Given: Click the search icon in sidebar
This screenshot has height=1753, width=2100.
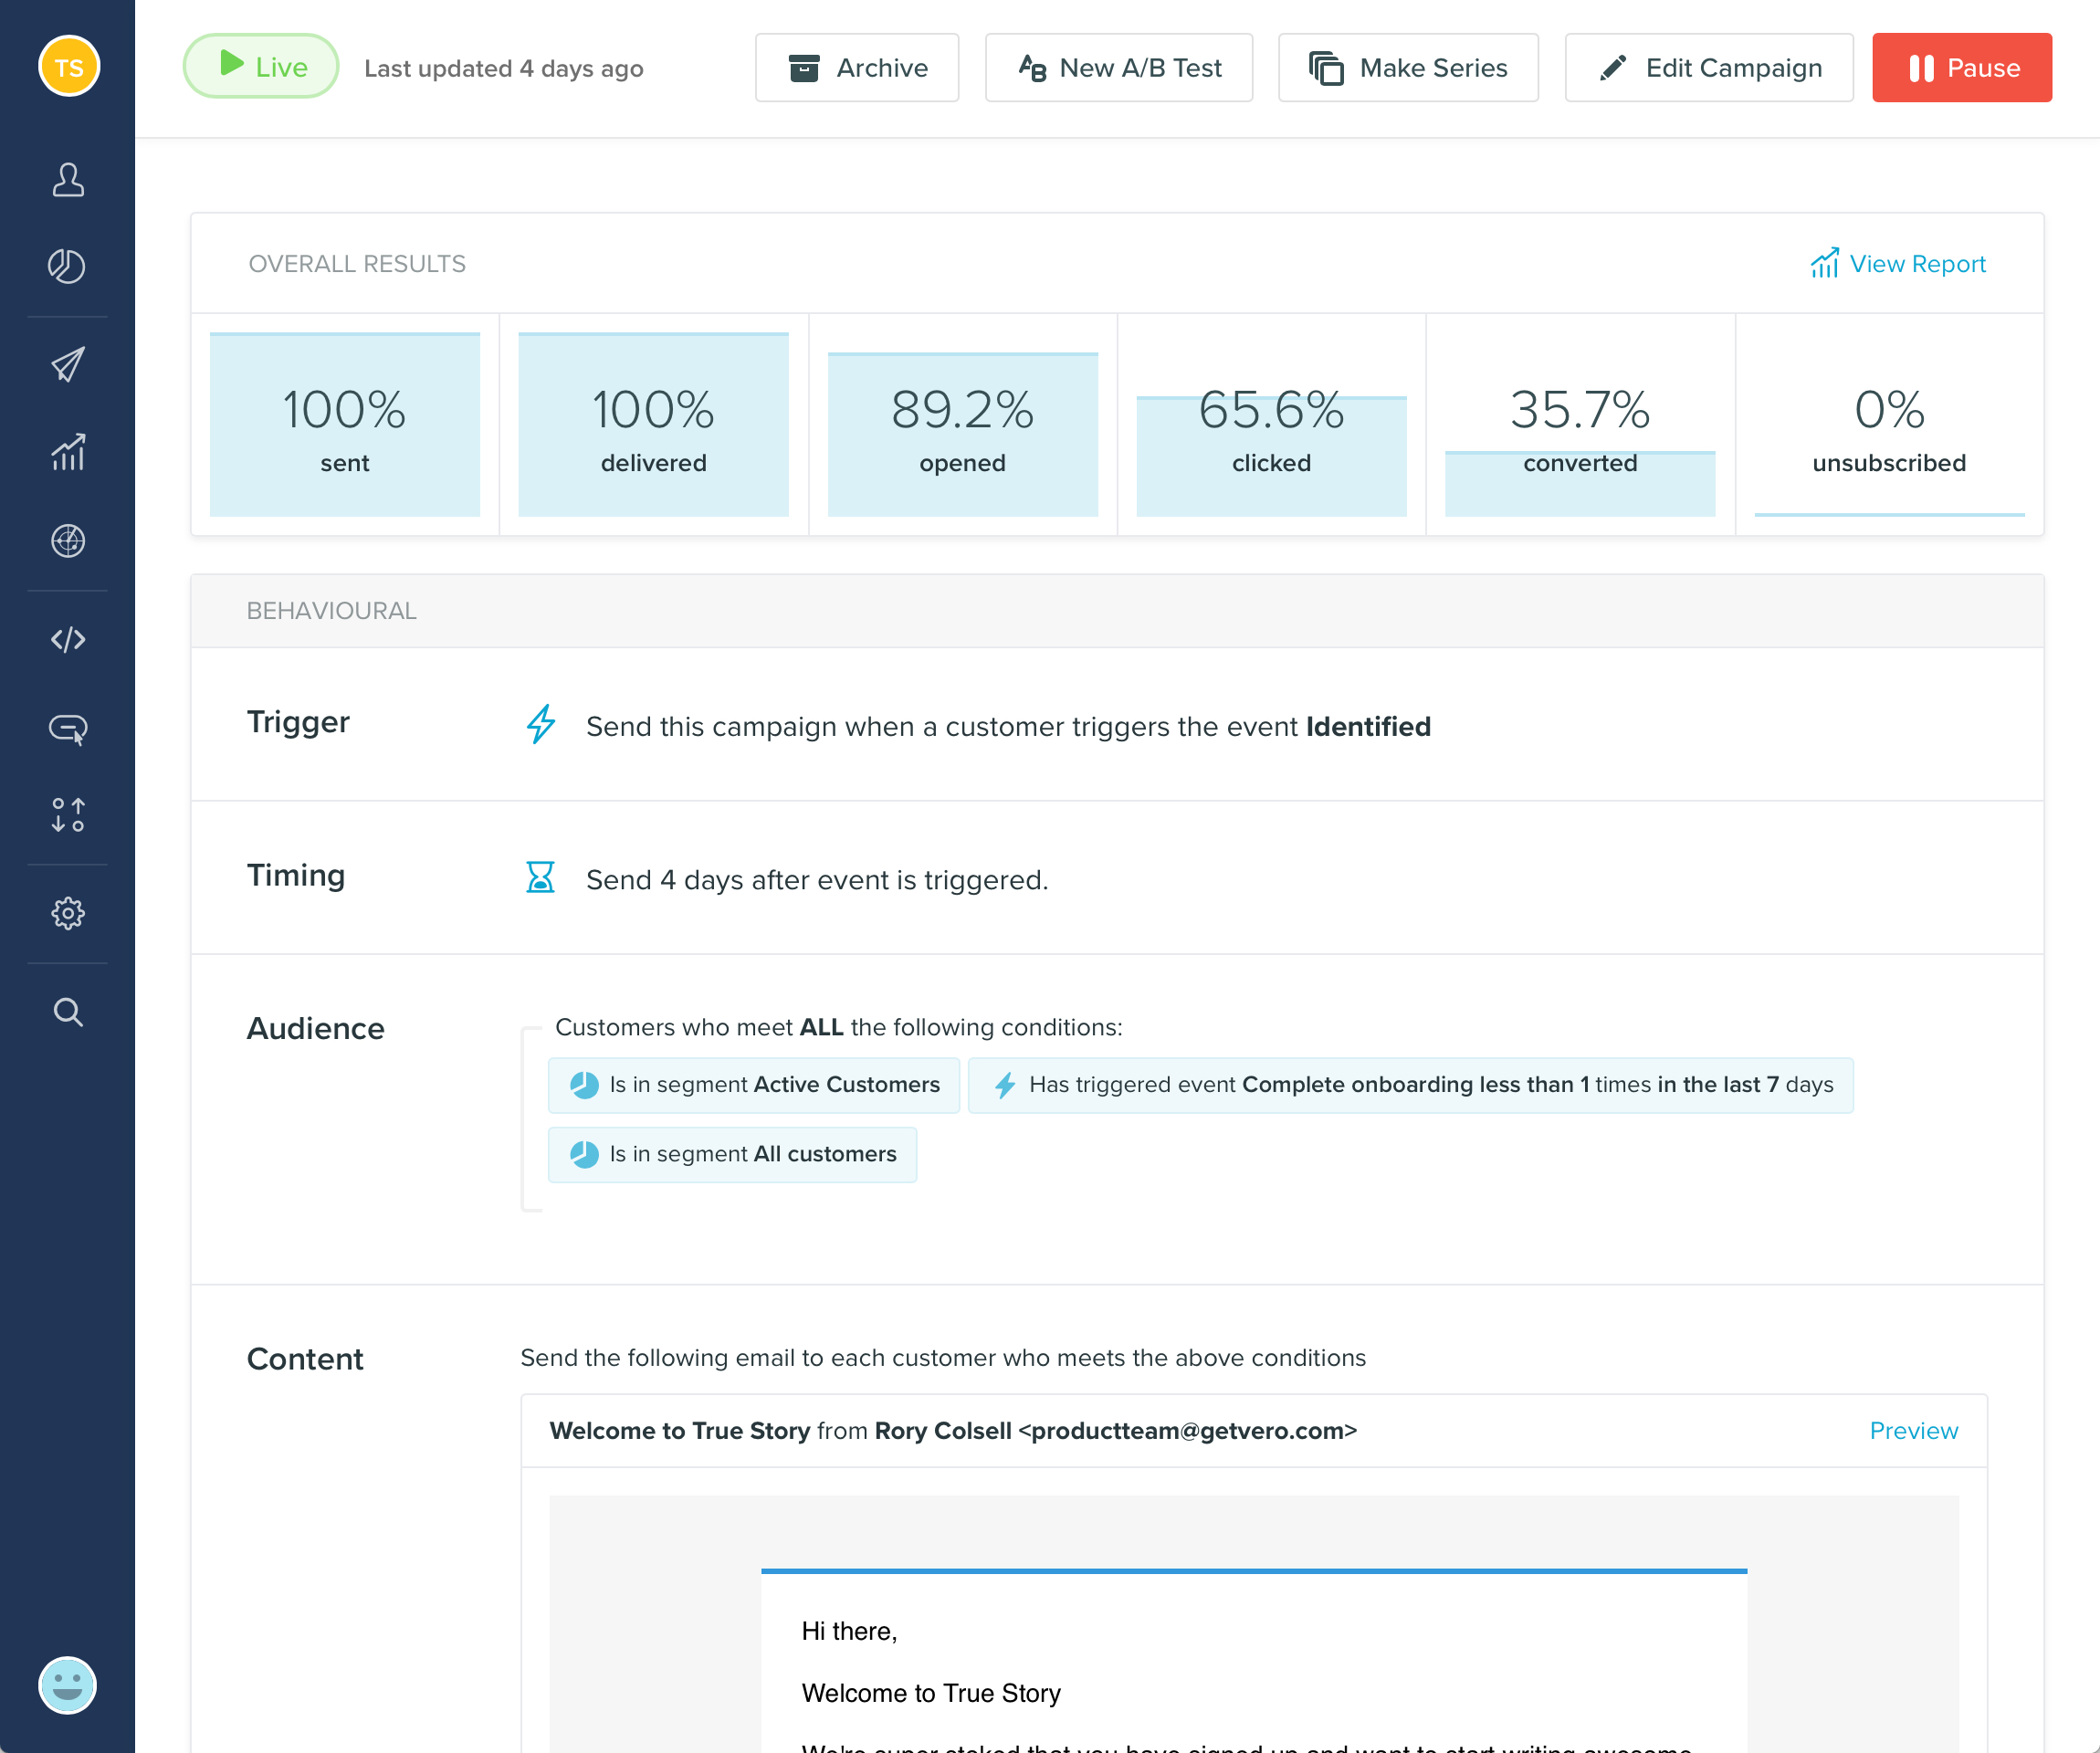Looking at the screenshot, I should coord(67,1012).
